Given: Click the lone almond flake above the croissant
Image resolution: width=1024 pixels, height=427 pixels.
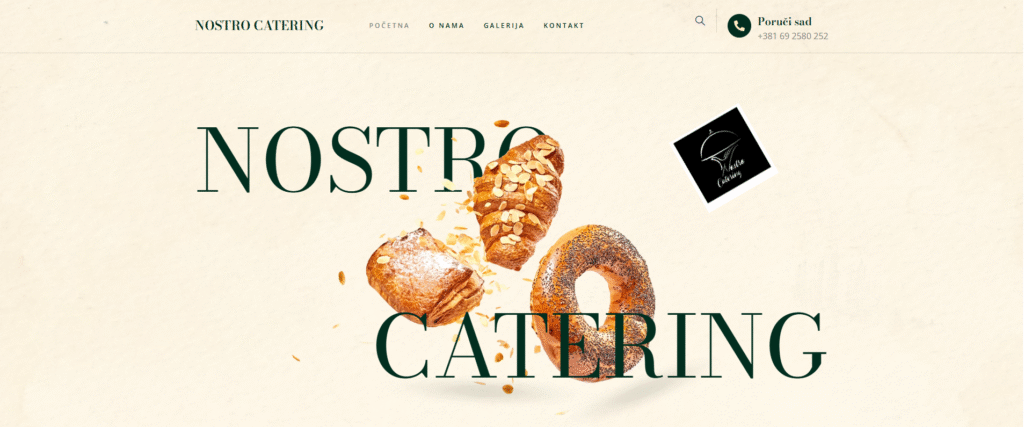Looking at the screenshot, I should click(501, 123).
